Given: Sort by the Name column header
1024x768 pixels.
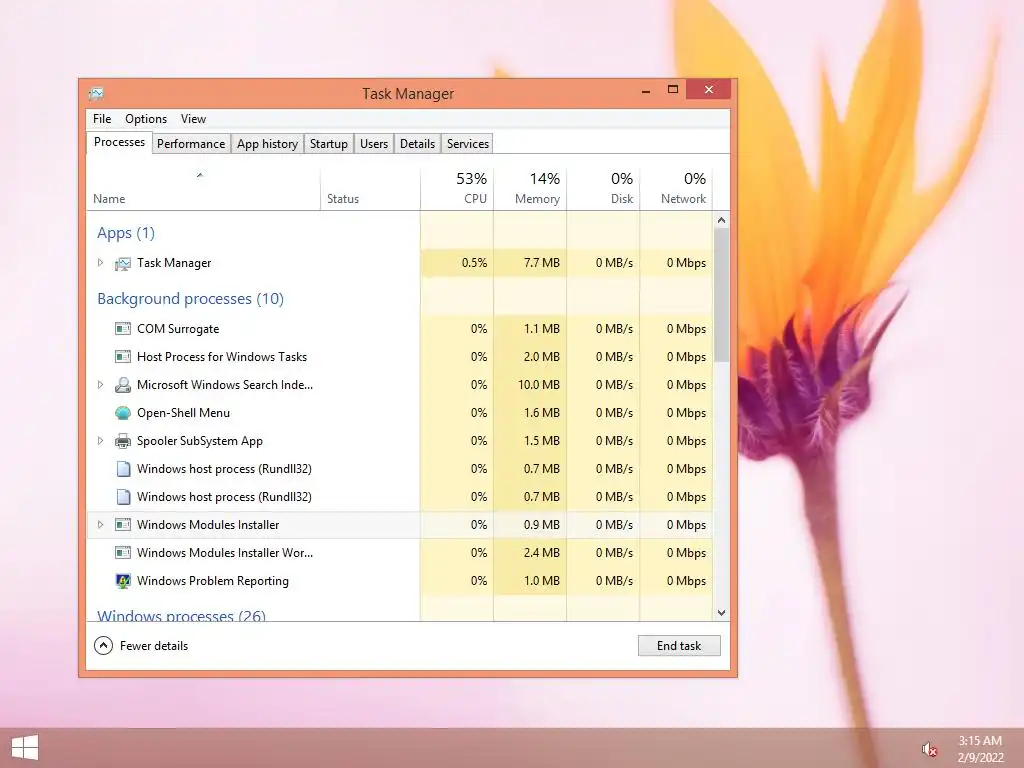Looking at the screenshot, I should tap(202, 189).
